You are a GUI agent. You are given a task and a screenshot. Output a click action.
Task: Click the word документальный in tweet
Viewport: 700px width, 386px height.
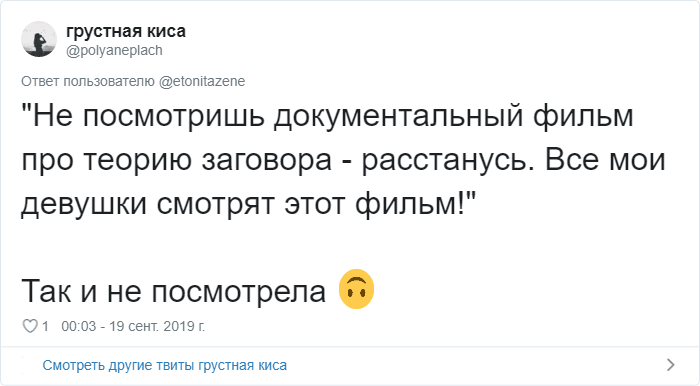[x=398, y=116]
